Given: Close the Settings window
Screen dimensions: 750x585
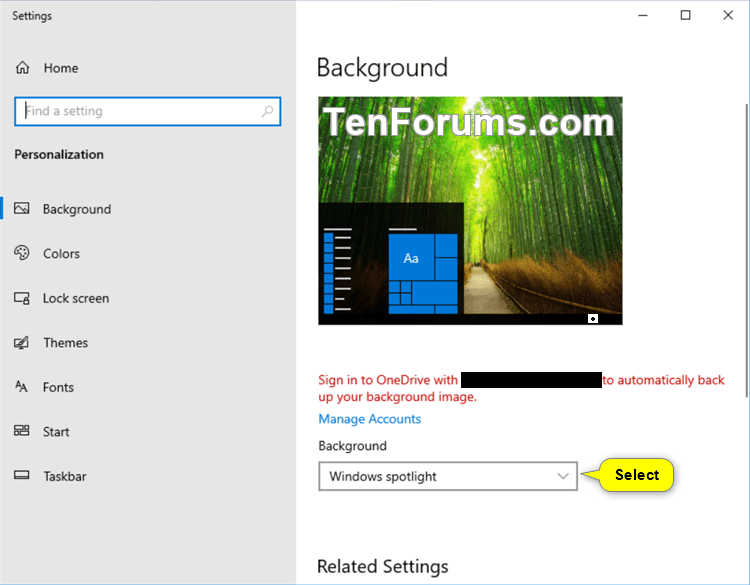Looking at the screenshot, I should [x=728, y=15].
